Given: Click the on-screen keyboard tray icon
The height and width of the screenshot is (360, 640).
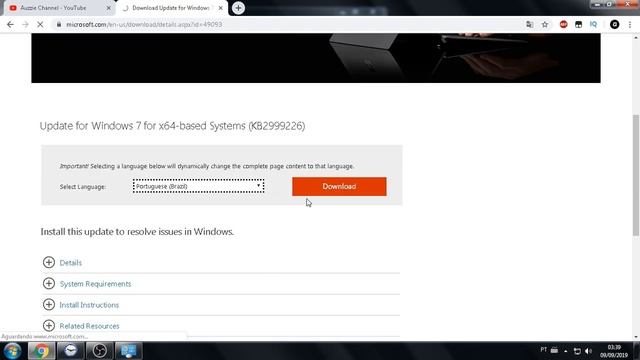Looking at the screenshot, I should (x=554, y=350).
